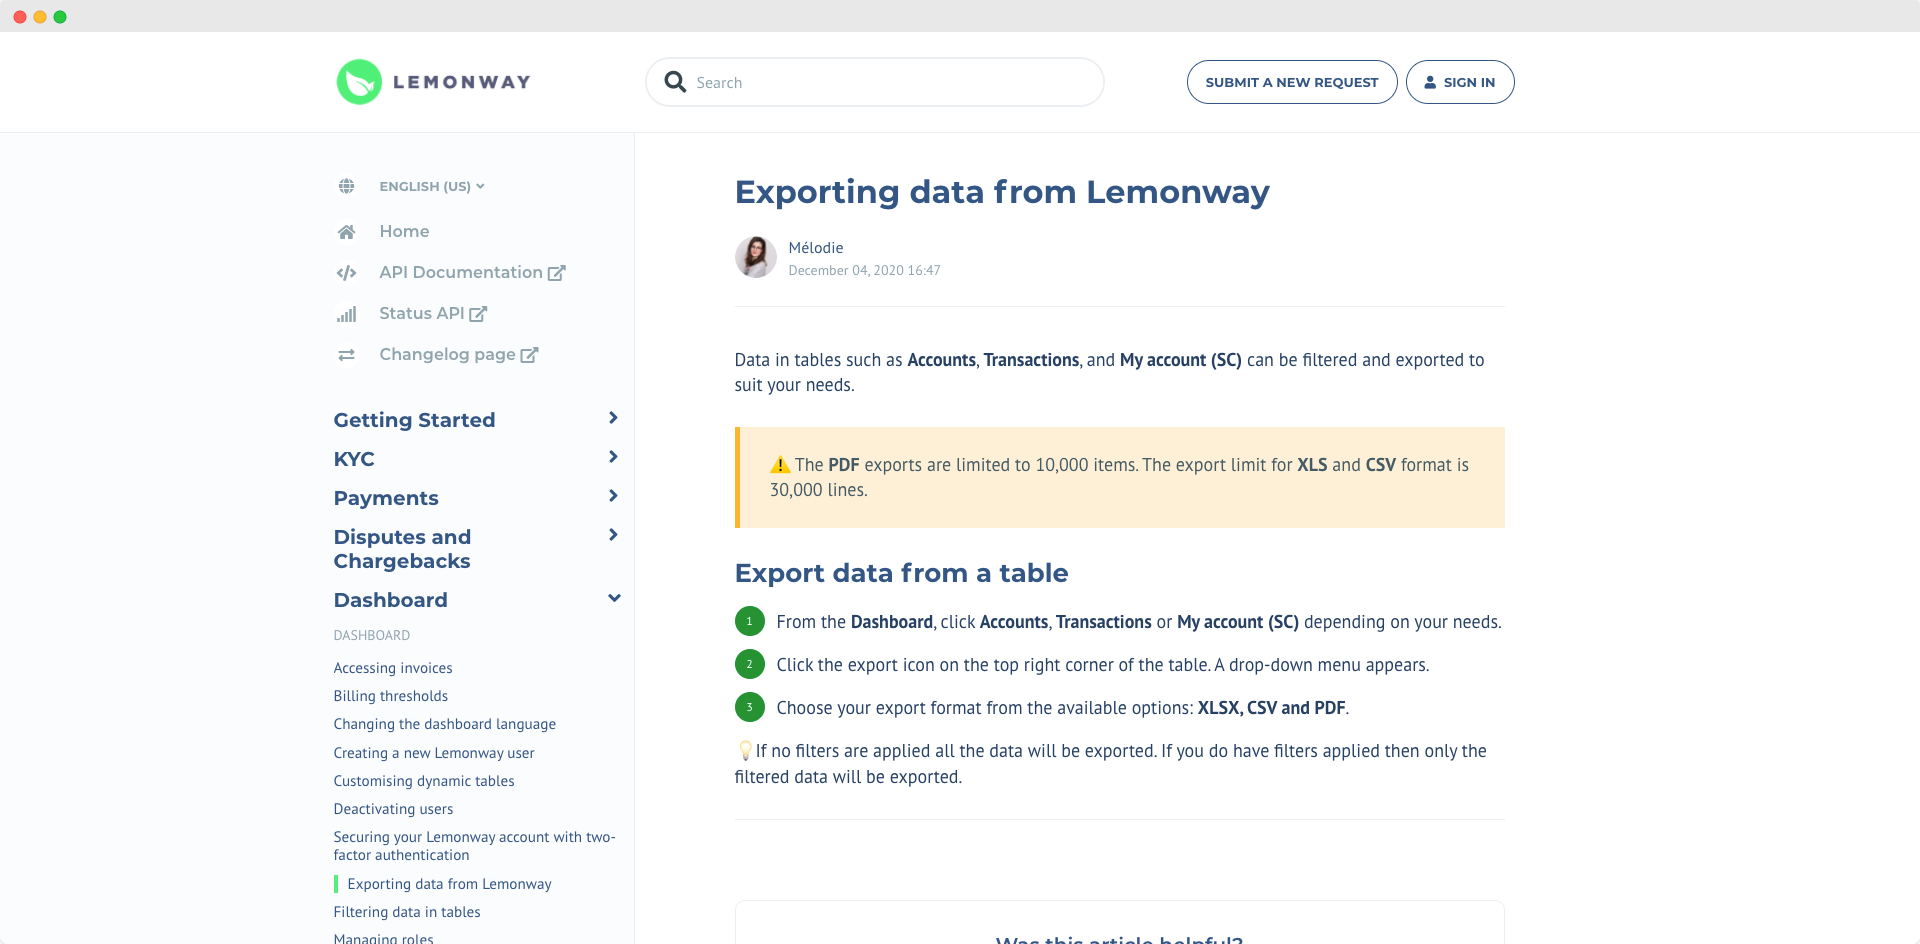
Task: Click the Lemonway leaf logo icon
Action: pos(359,82)
